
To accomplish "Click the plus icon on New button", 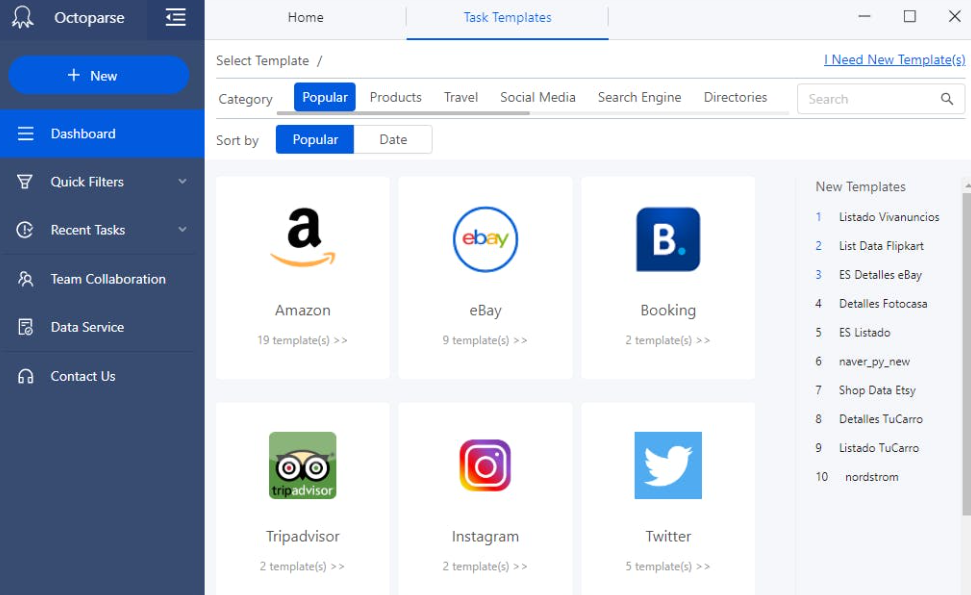I will [x=74, y=75].
